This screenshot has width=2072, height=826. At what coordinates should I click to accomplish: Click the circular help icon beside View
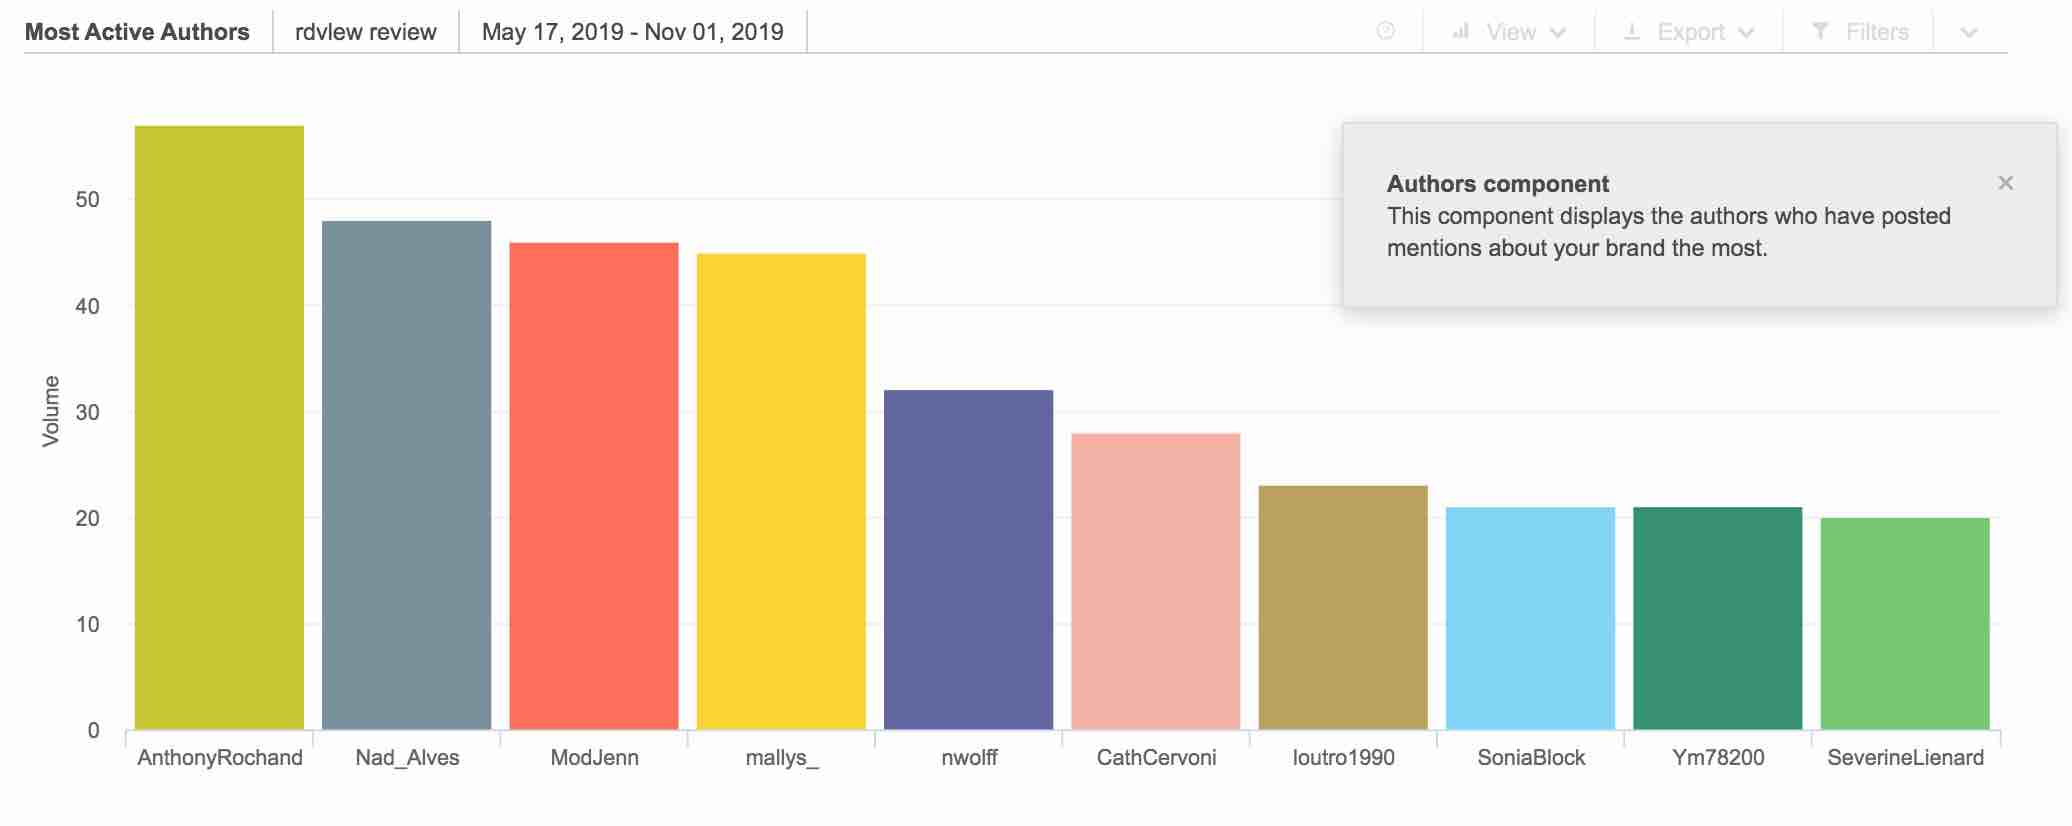coord(1386,31)
